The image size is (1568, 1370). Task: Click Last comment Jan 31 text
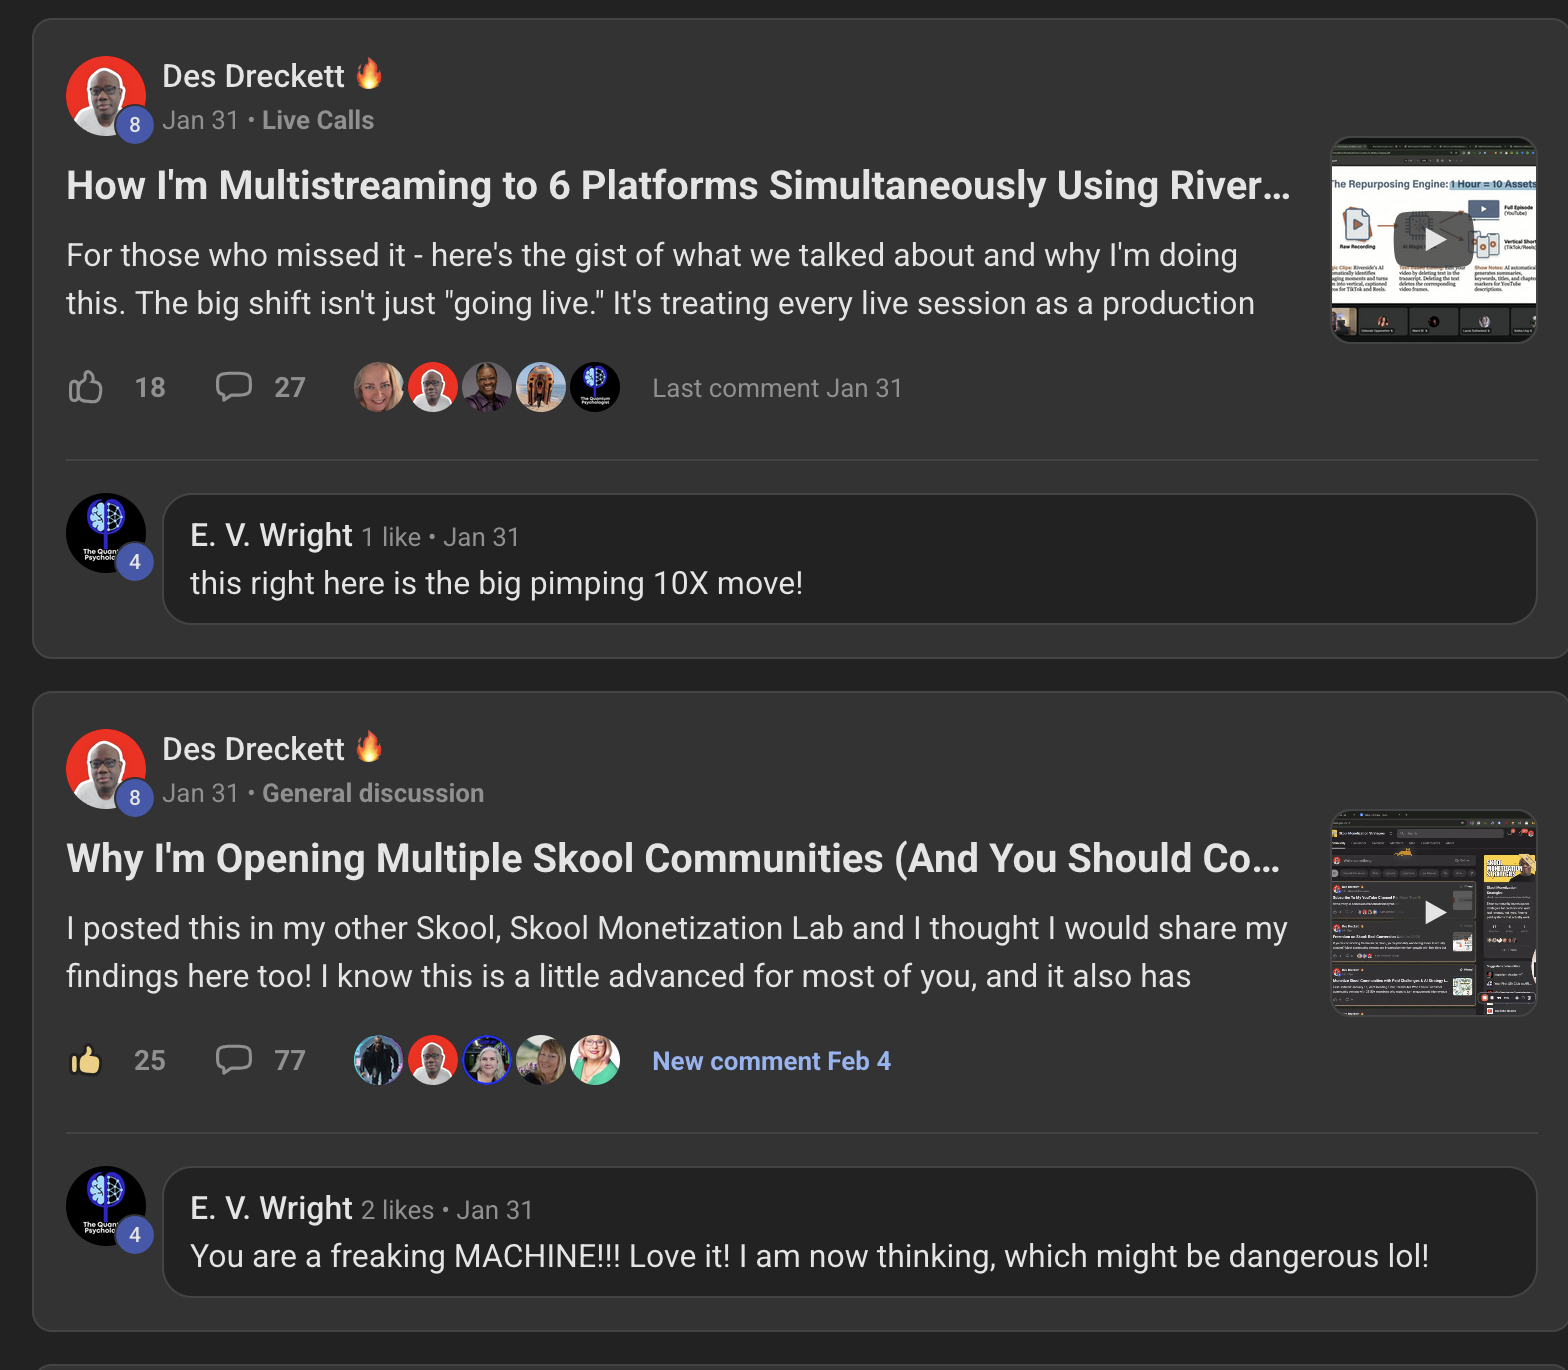[777, 388]
